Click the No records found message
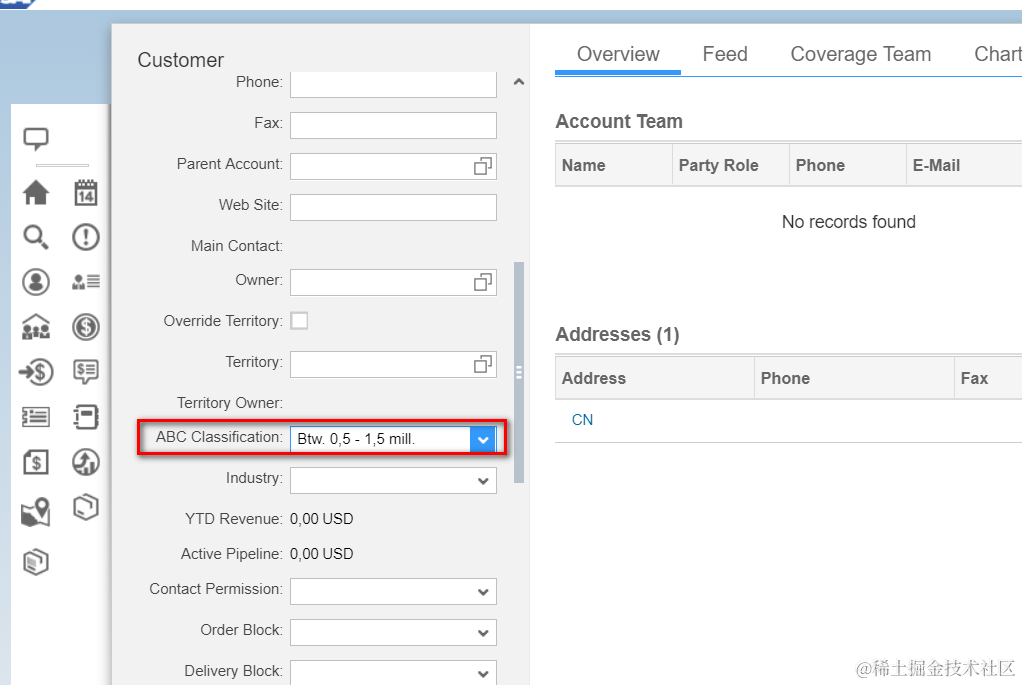The image size is (1022, 685). (x=849, y=222)
